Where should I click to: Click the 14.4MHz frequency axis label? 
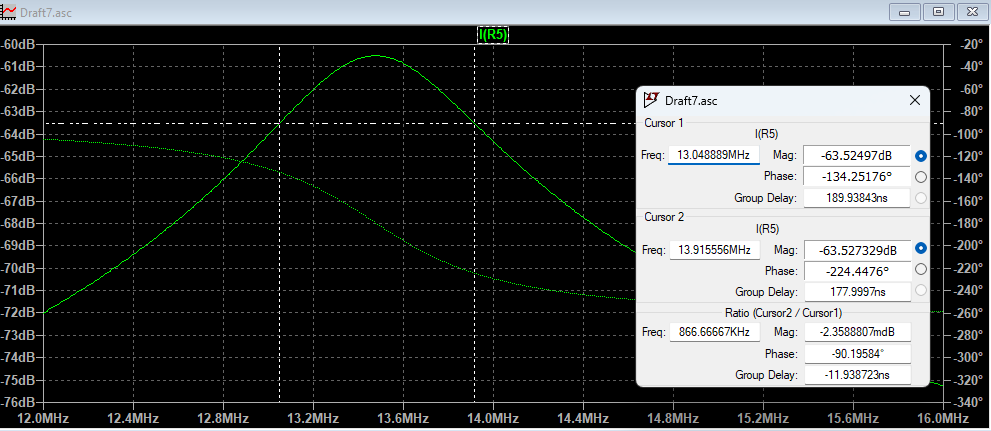point(583,418)
